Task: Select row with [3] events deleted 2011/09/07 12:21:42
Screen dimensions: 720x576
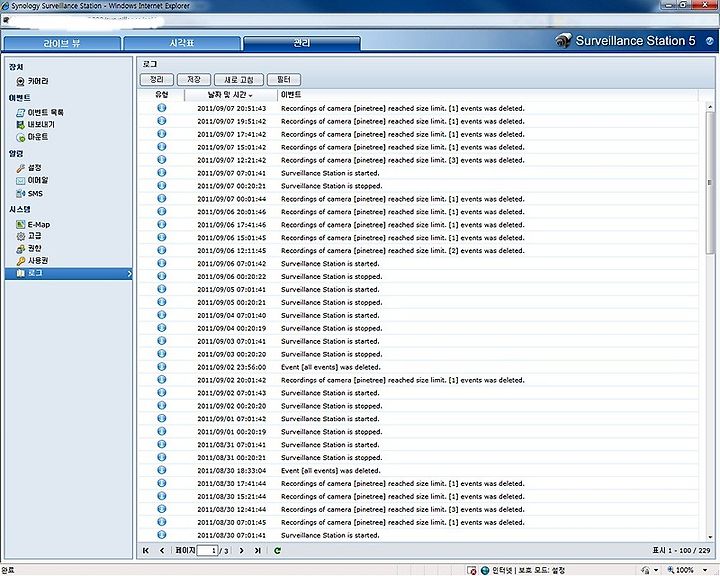Action: point(419,160)
